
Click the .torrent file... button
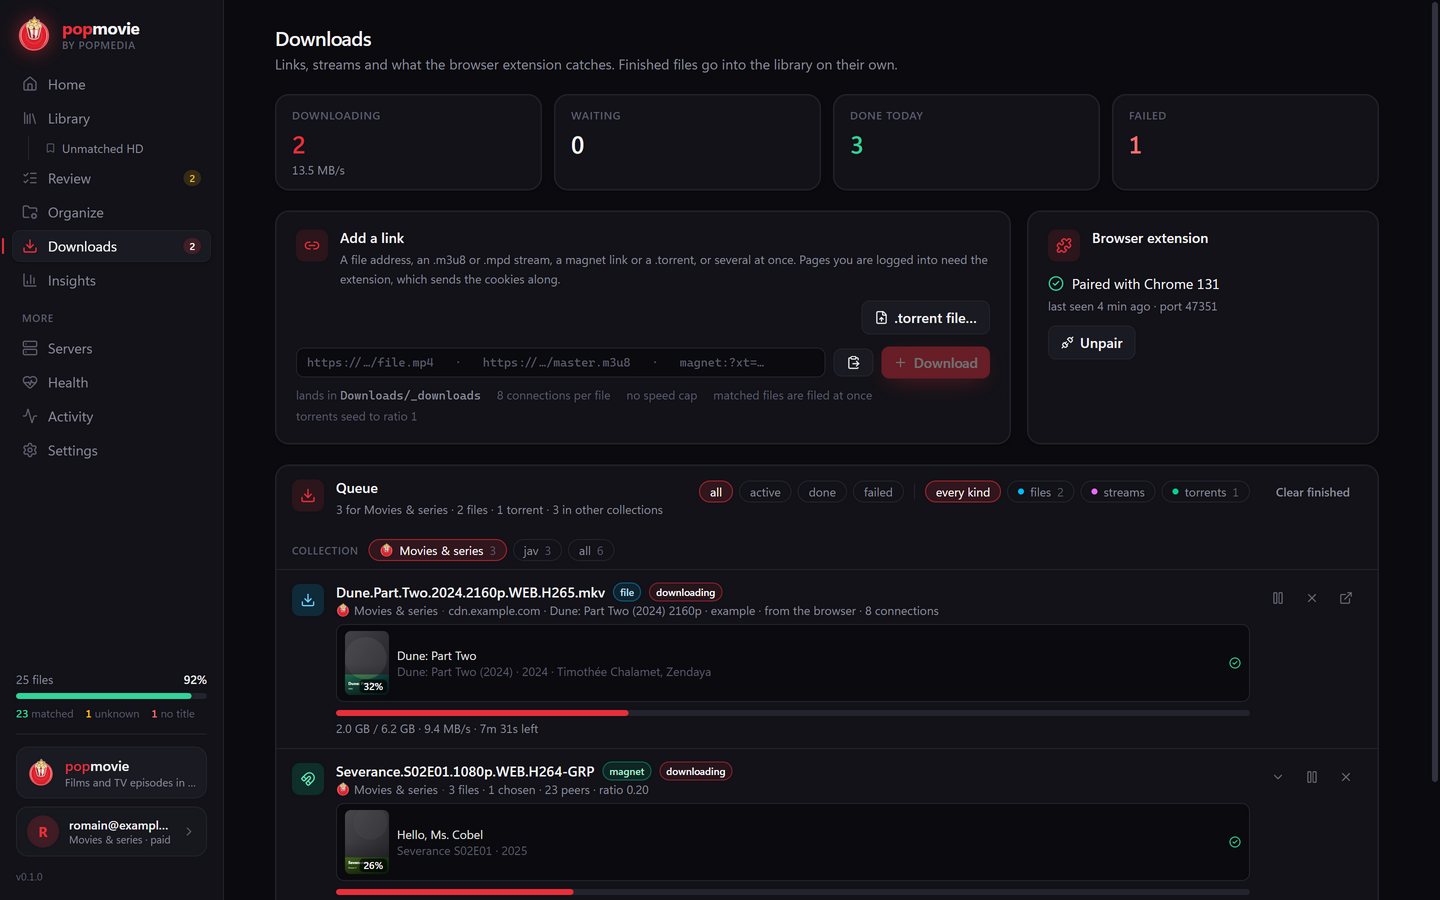coord(926,318)
